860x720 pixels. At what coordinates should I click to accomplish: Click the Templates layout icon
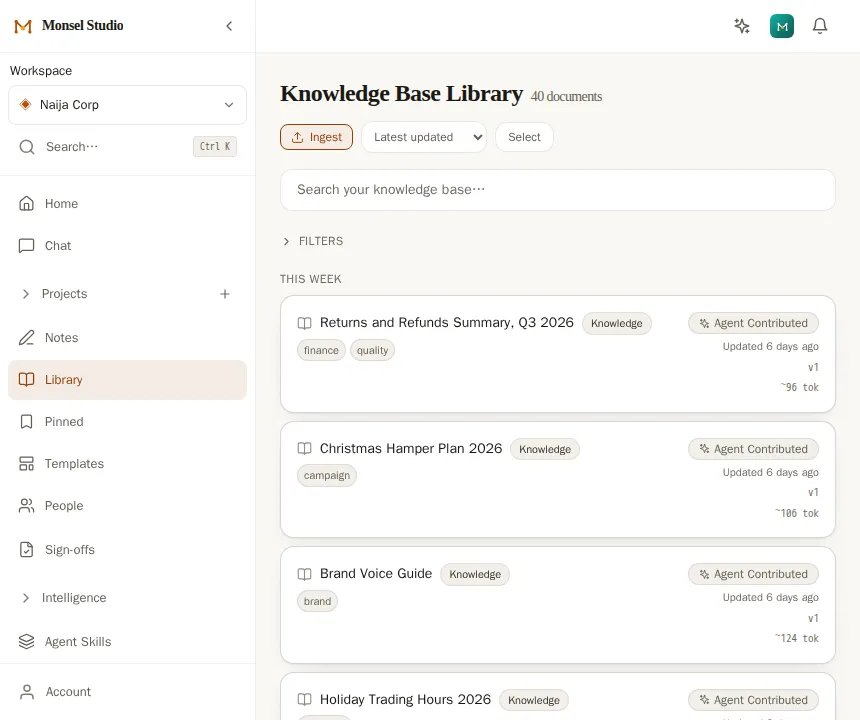point(26,463)
